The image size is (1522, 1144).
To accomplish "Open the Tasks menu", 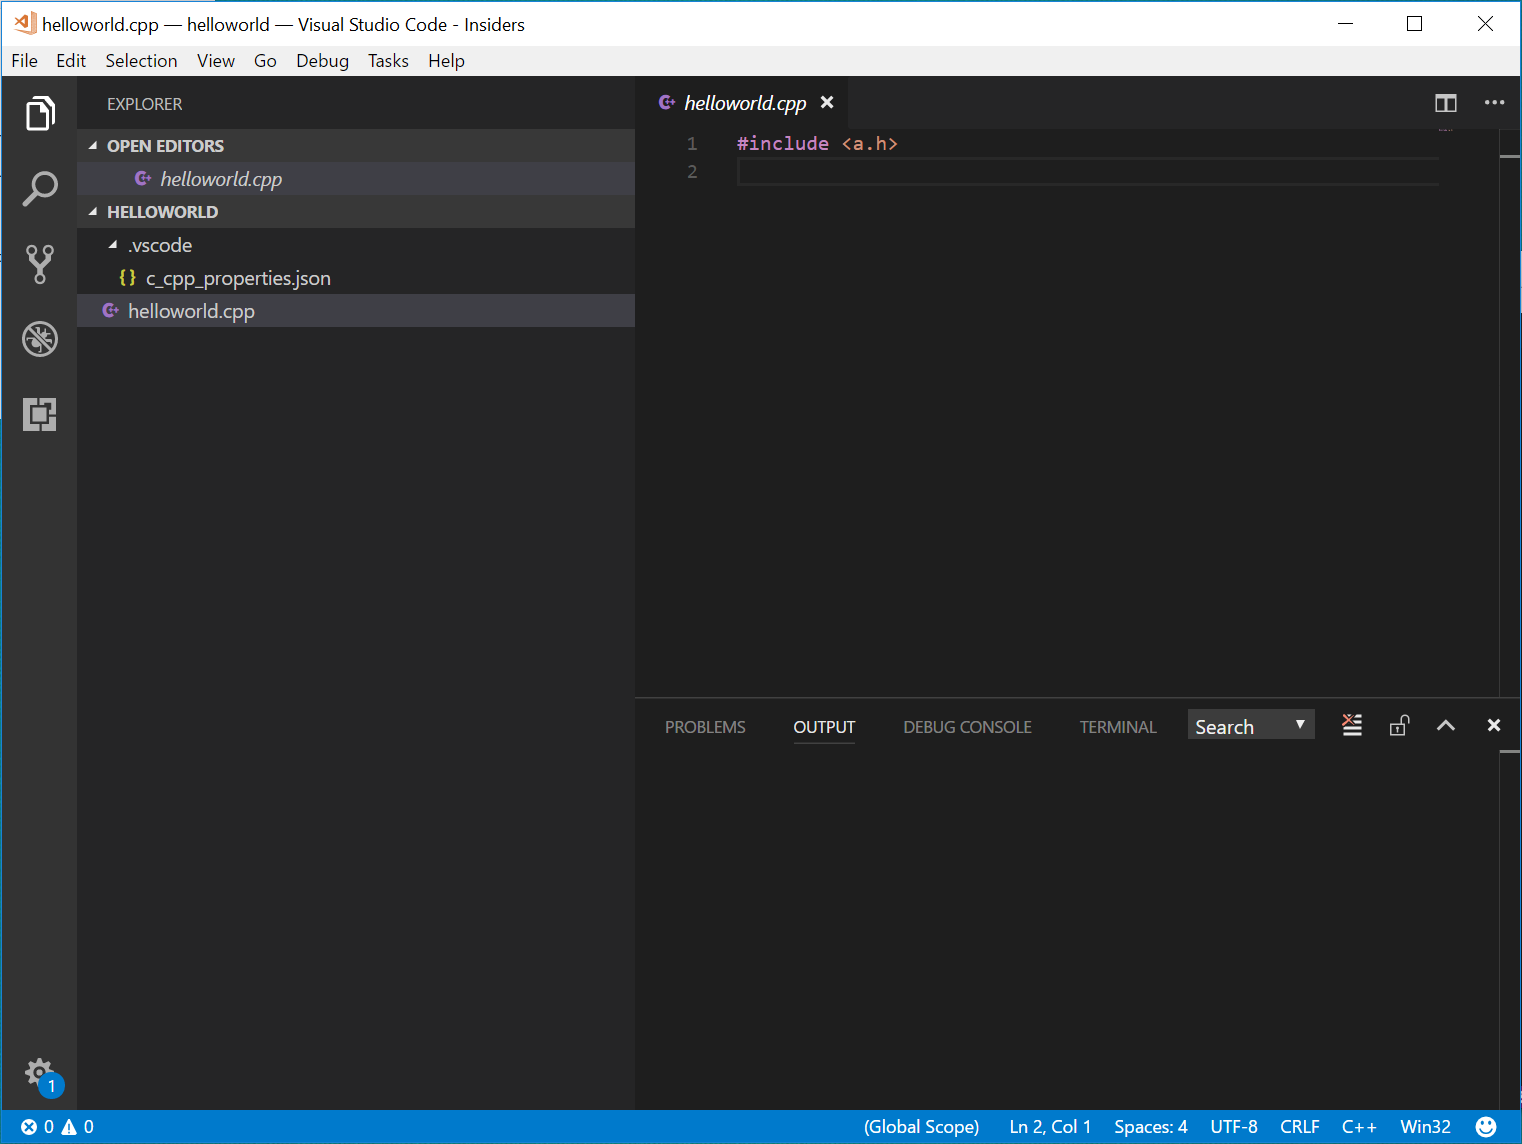I will tap(388, 61).
